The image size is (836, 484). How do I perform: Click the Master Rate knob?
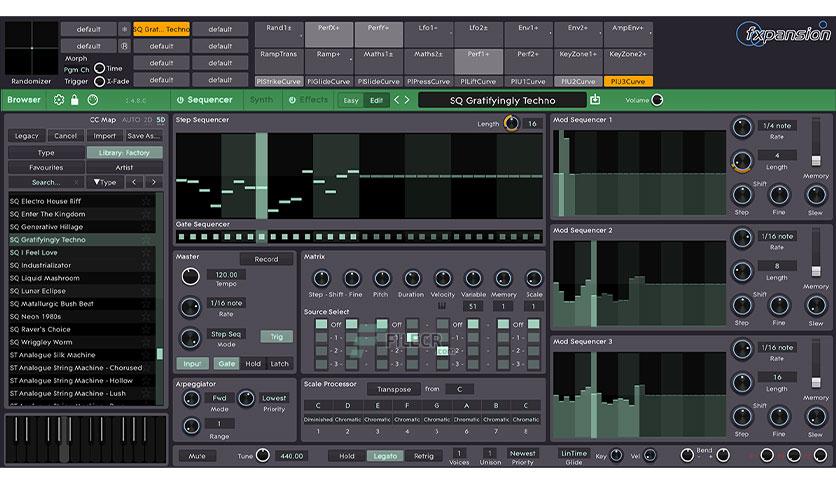(190, 307)
